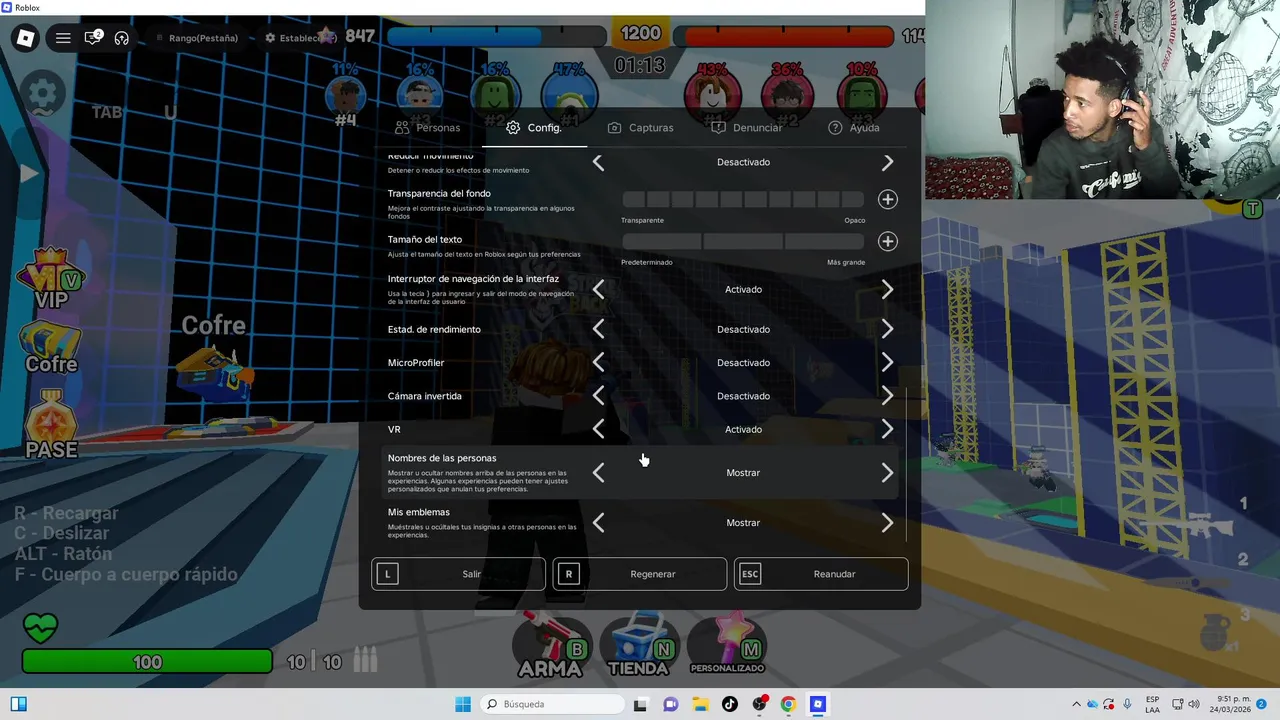Click the settings menu scrollbar
Viewport: 1280px width, 720px height.
click(906, 465)
